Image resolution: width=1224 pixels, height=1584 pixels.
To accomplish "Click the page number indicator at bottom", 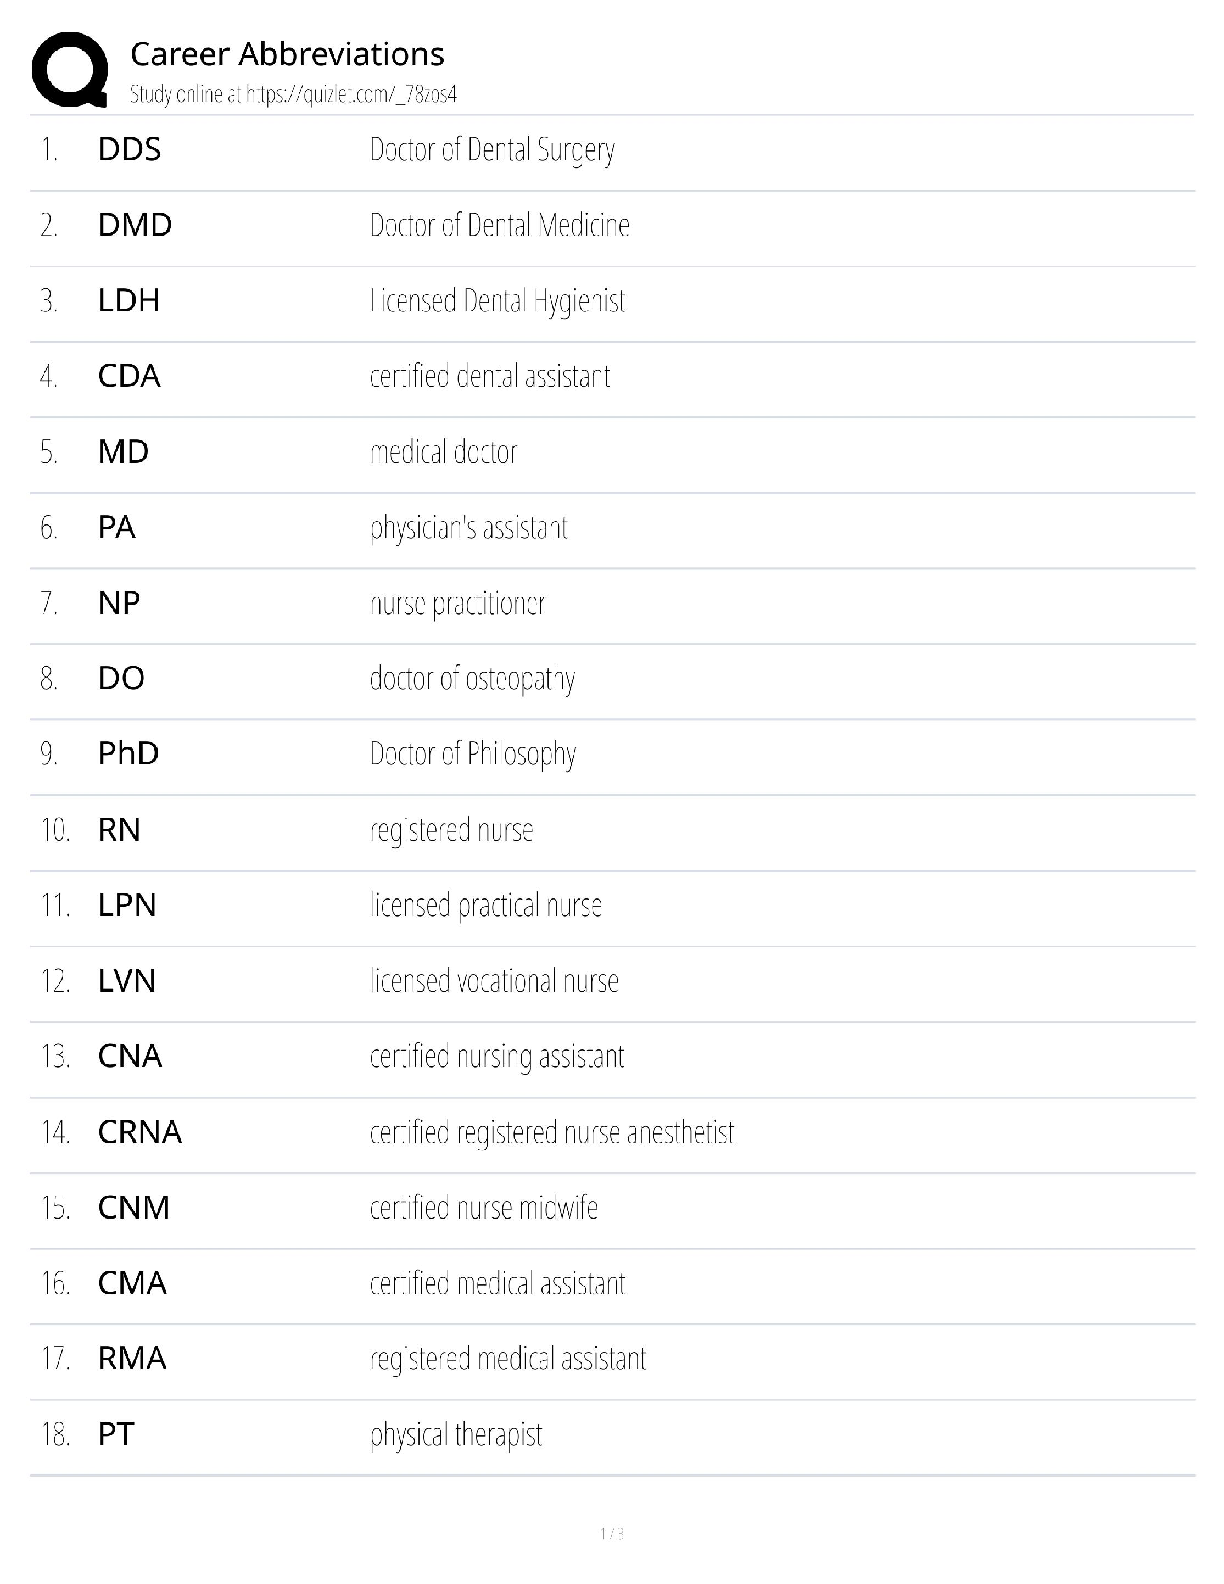I will tap(612, 1533).
